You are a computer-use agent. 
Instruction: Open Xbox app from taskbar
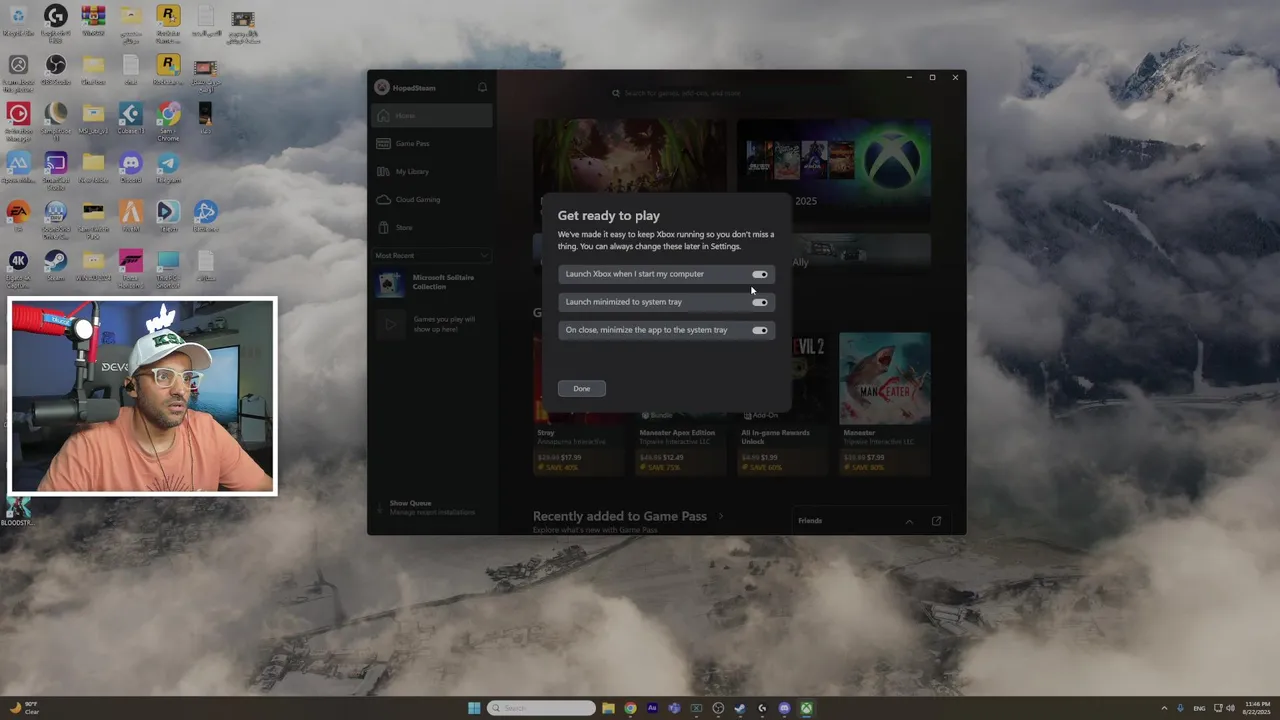point(806,708)
